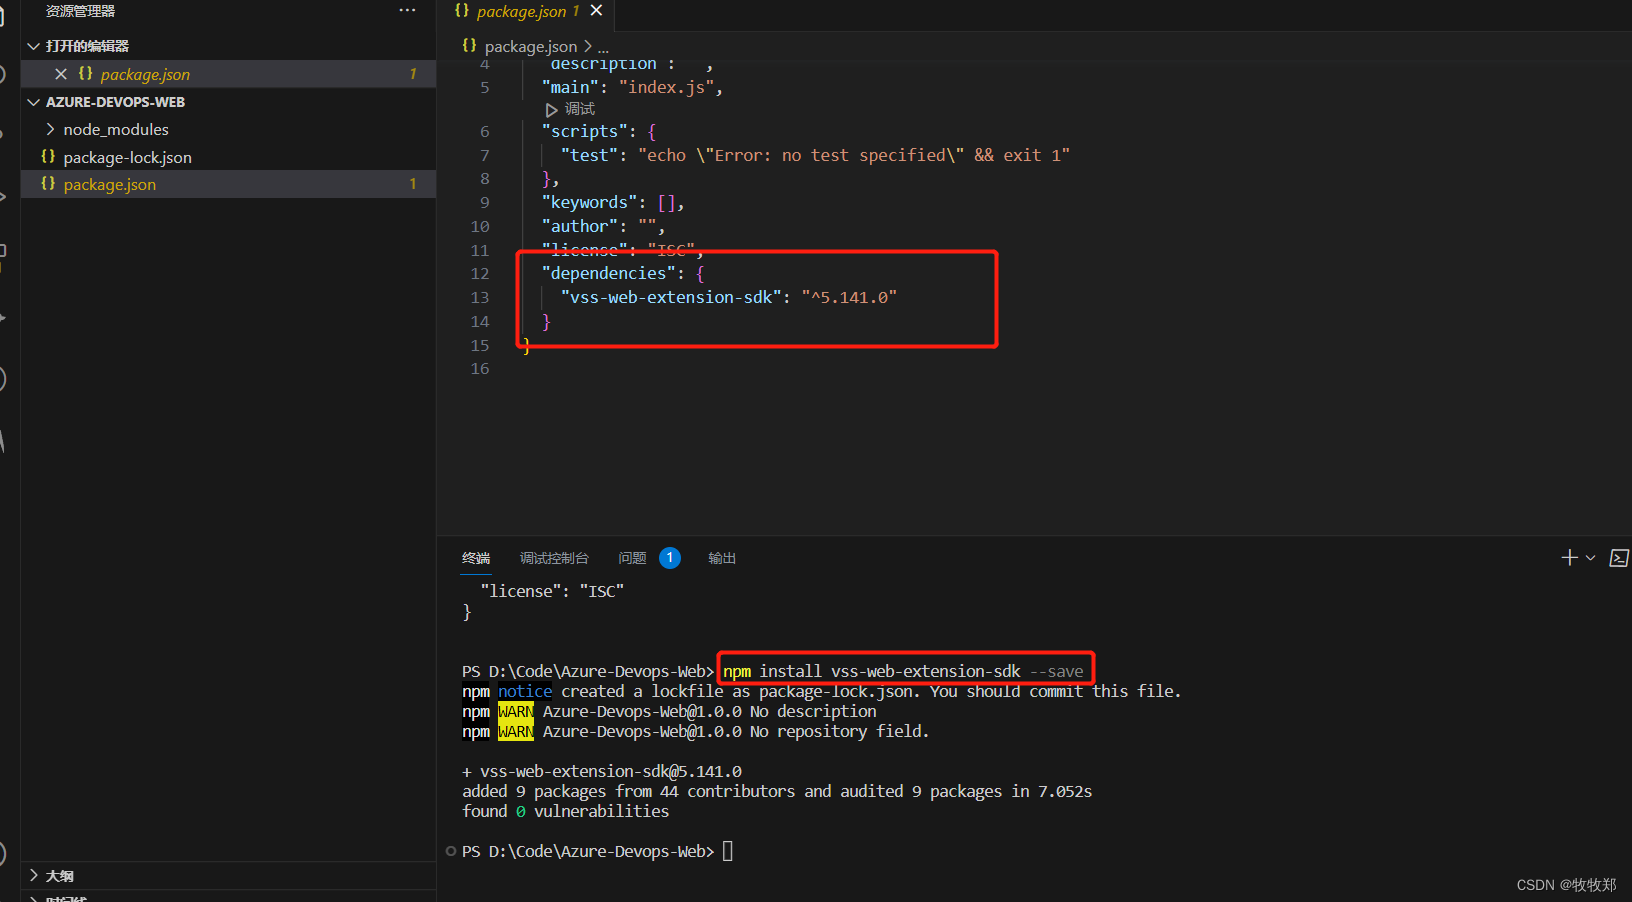
Task: Click inside the terminal prompt line
Action: tap(728, 850)
